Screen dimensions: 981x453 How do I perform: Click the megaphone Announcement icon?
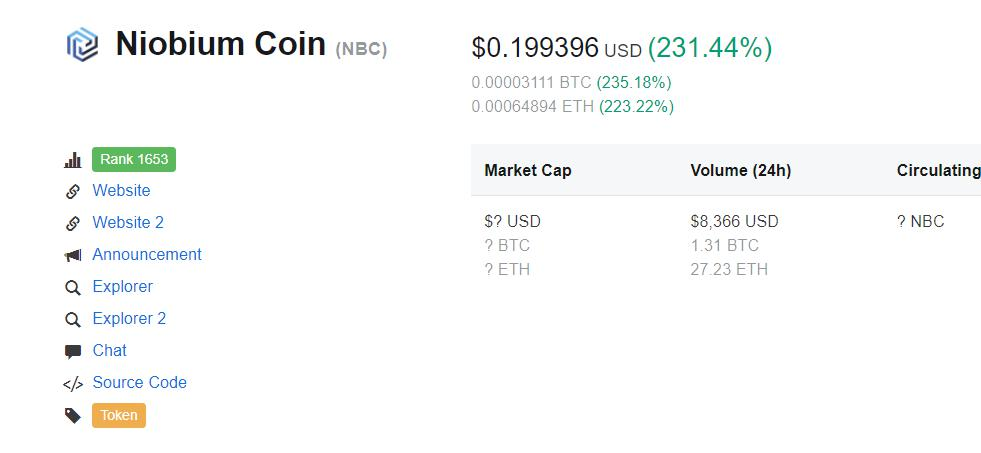point(73,256)
